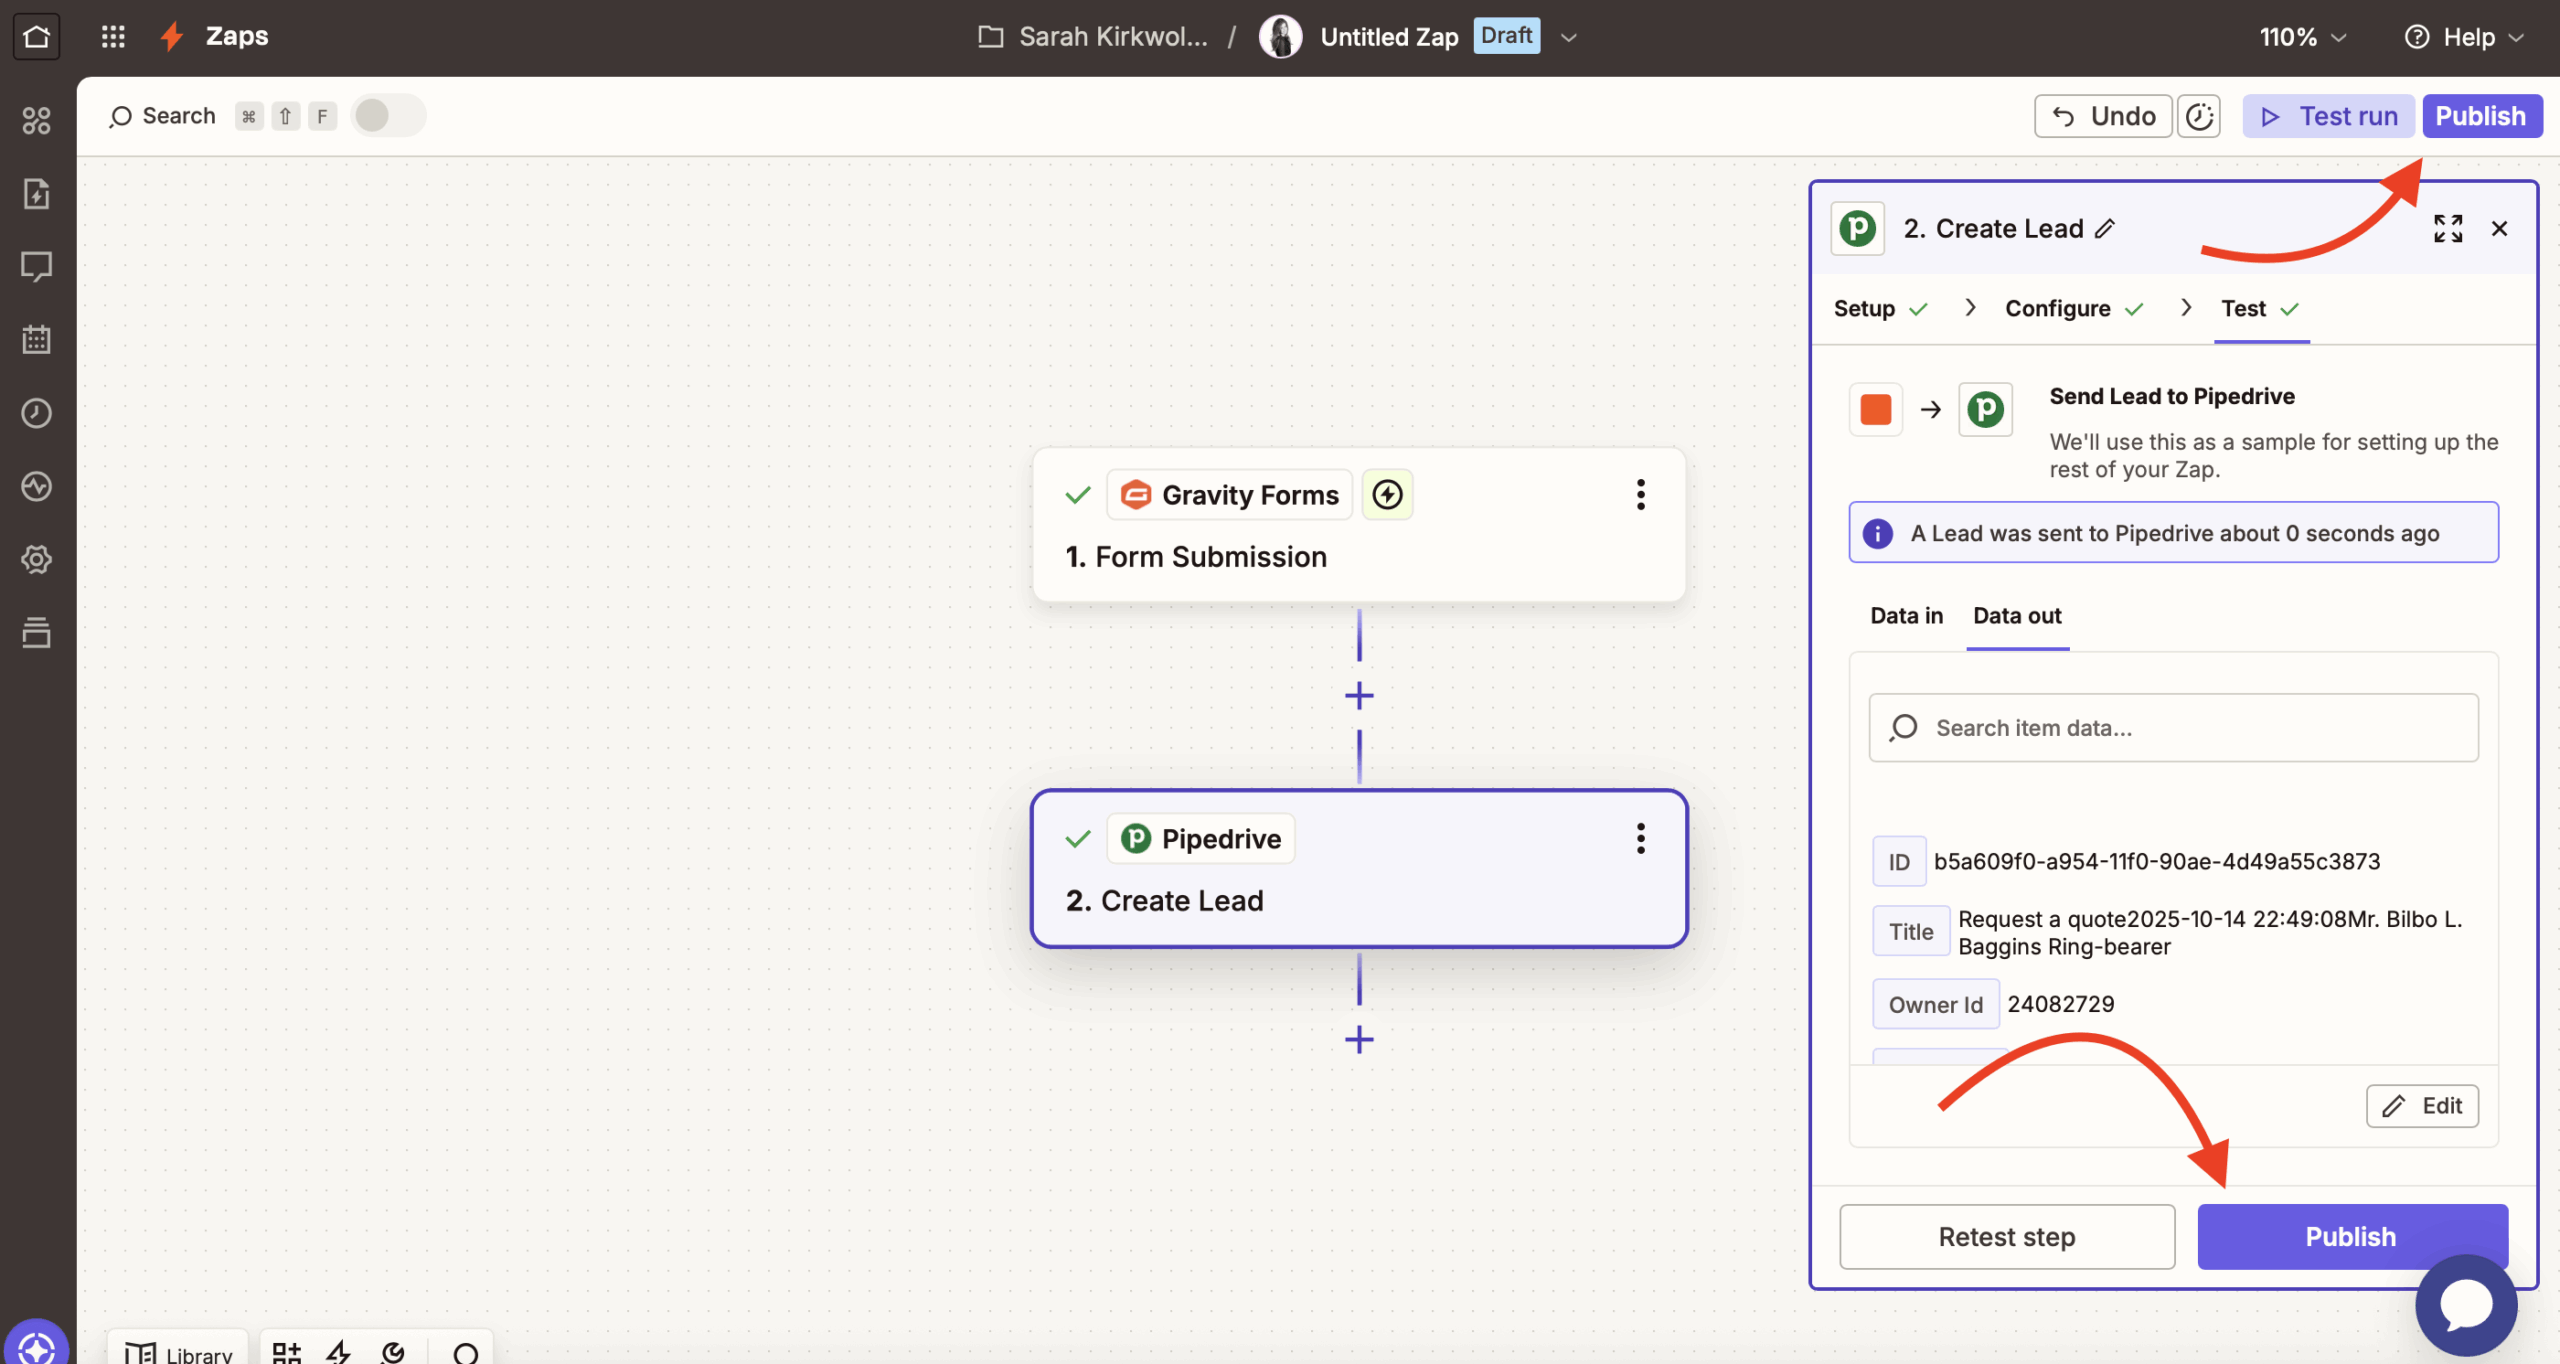Expand the Create Lead panel to fullscreen
2560x1364 pixels.
[x=2447, y=228]
